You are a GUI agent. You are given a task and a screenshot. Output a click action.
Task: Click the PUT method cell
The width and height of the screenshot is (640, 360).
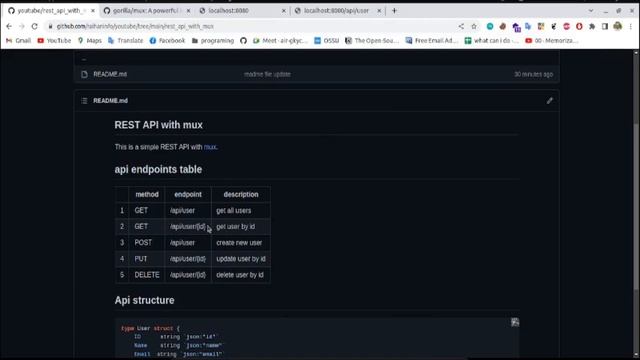pyautogui.click(x=147, y=259)
